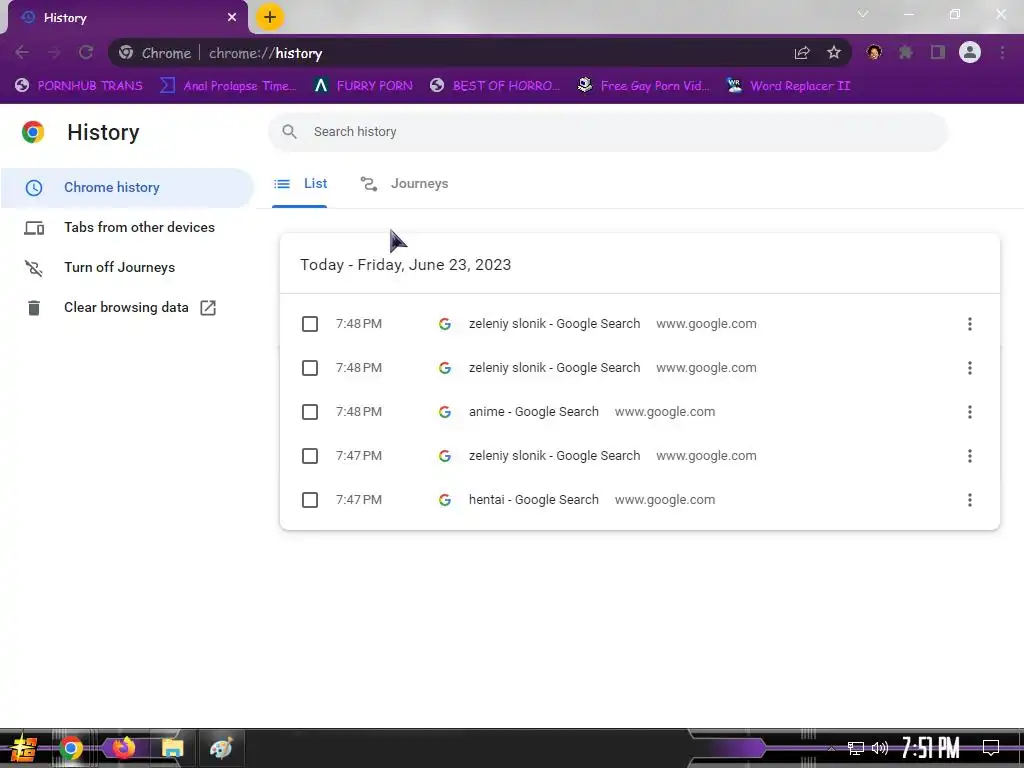Toggle the side panel icon
Viewport: 1024px width, 768px height.
(x=938, y=52)
